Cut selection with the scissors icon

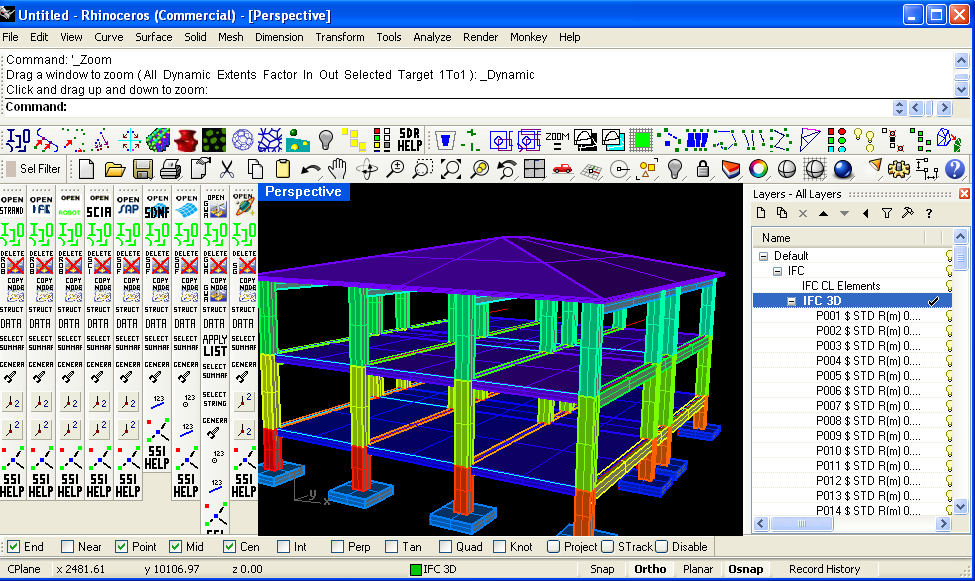click(227, 169)
